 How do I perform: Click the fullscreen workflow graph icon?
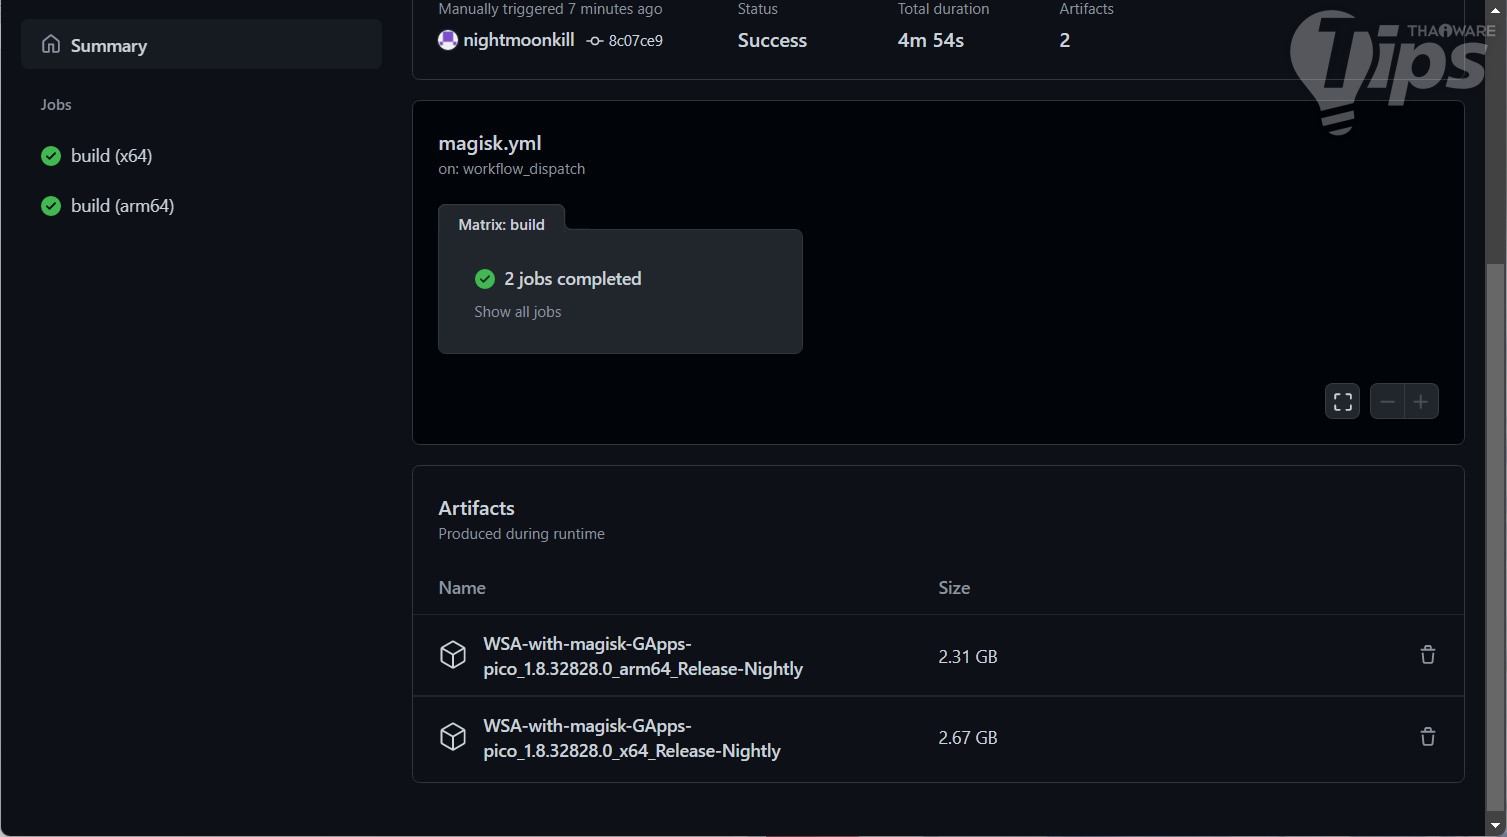[1342, 402]
